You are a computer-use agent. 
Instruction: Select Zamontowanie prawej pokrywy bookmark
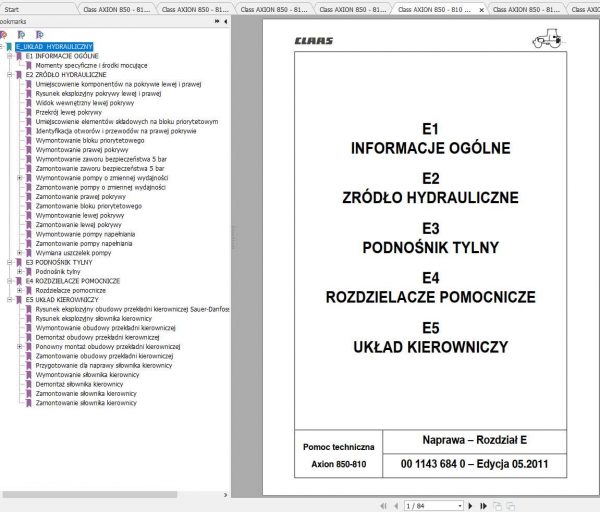(x=81, y=197)
